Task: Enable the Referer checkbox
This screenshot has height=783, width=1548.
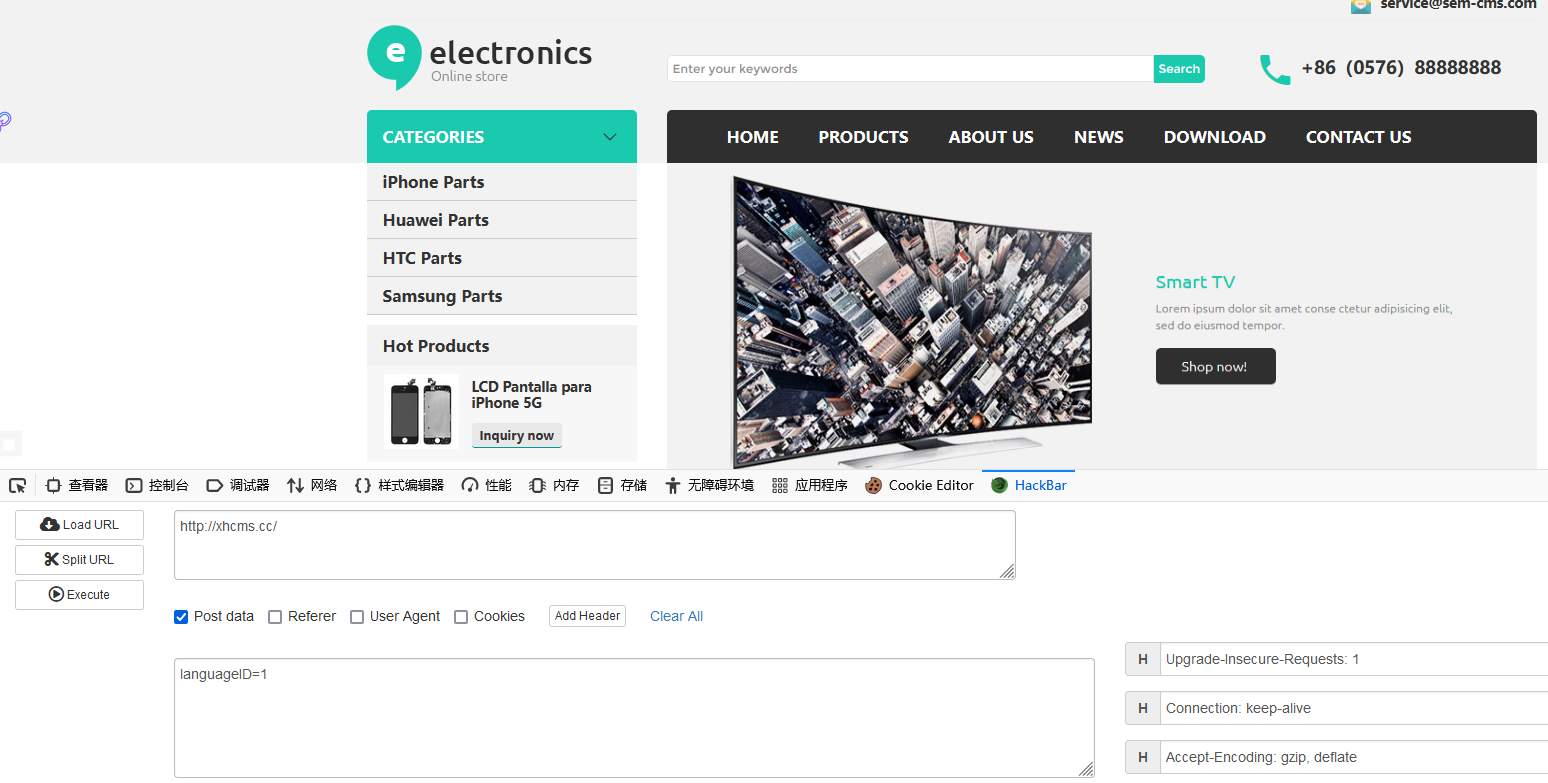Action: click(275, 617)
